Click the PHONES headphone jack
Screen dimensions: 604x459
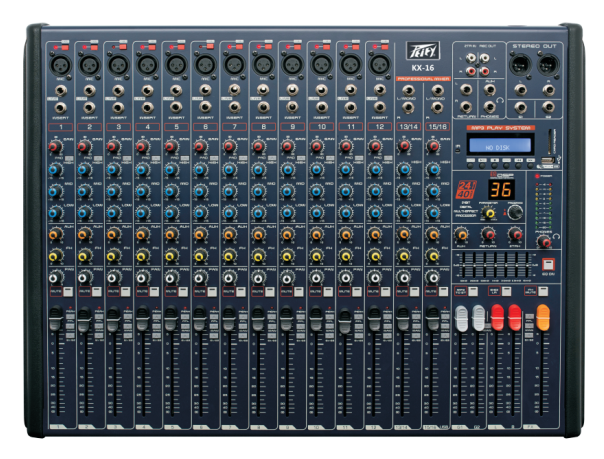point(489,106)
